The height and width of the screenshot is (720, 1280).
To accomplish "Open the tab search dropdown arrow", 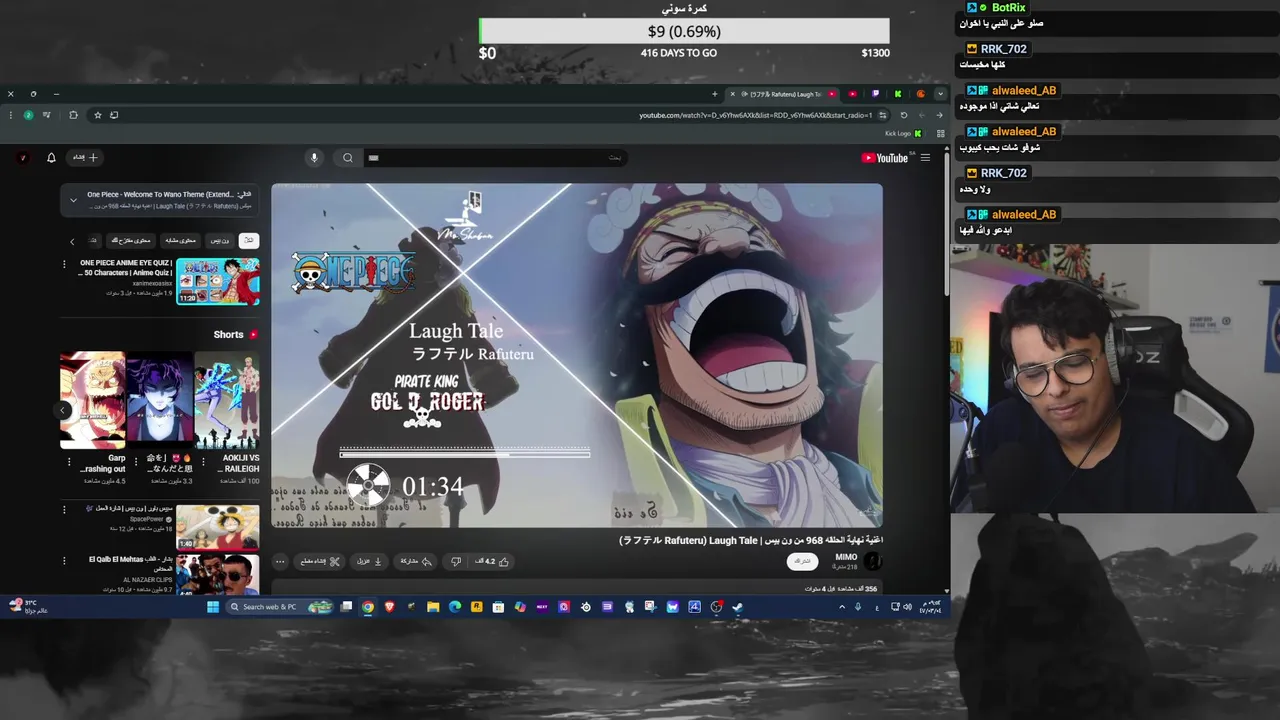I will [940, 94].
